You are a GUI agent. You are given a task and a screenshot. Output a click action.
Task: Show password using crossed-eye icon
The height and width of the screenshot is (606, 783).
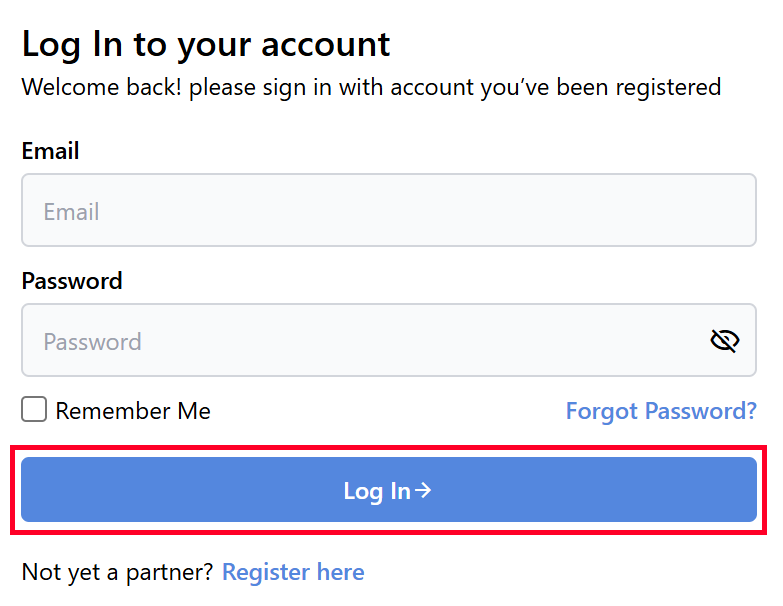724,341
